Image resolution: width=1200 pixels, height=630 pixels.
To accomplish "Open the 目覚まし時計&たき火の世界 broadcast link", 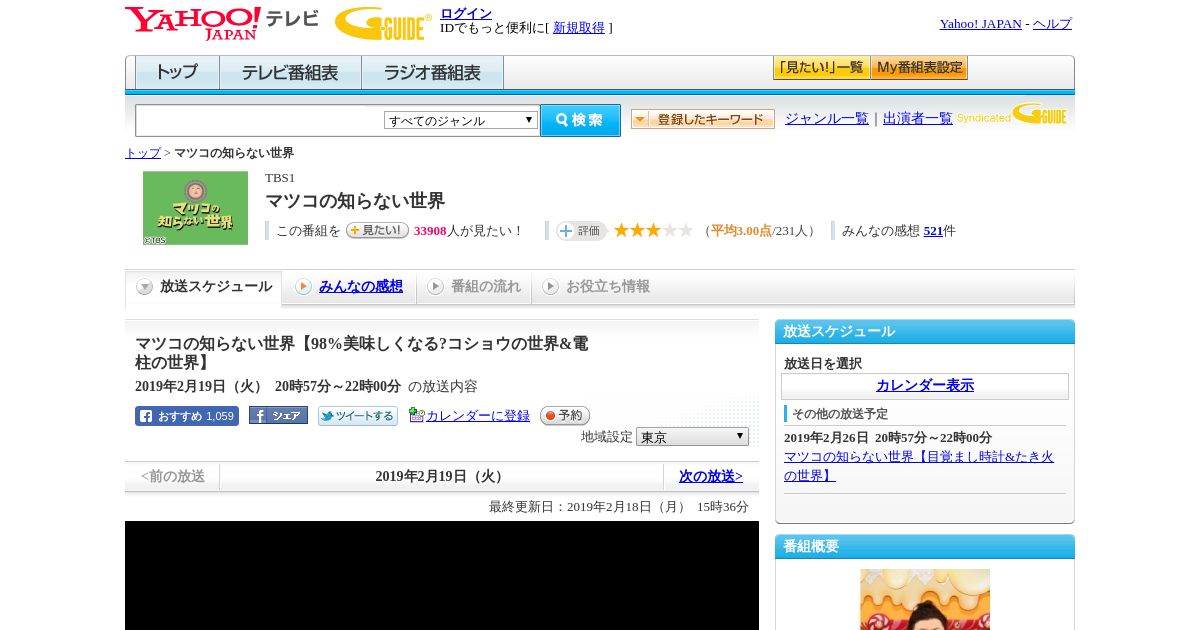I will 919,466.
